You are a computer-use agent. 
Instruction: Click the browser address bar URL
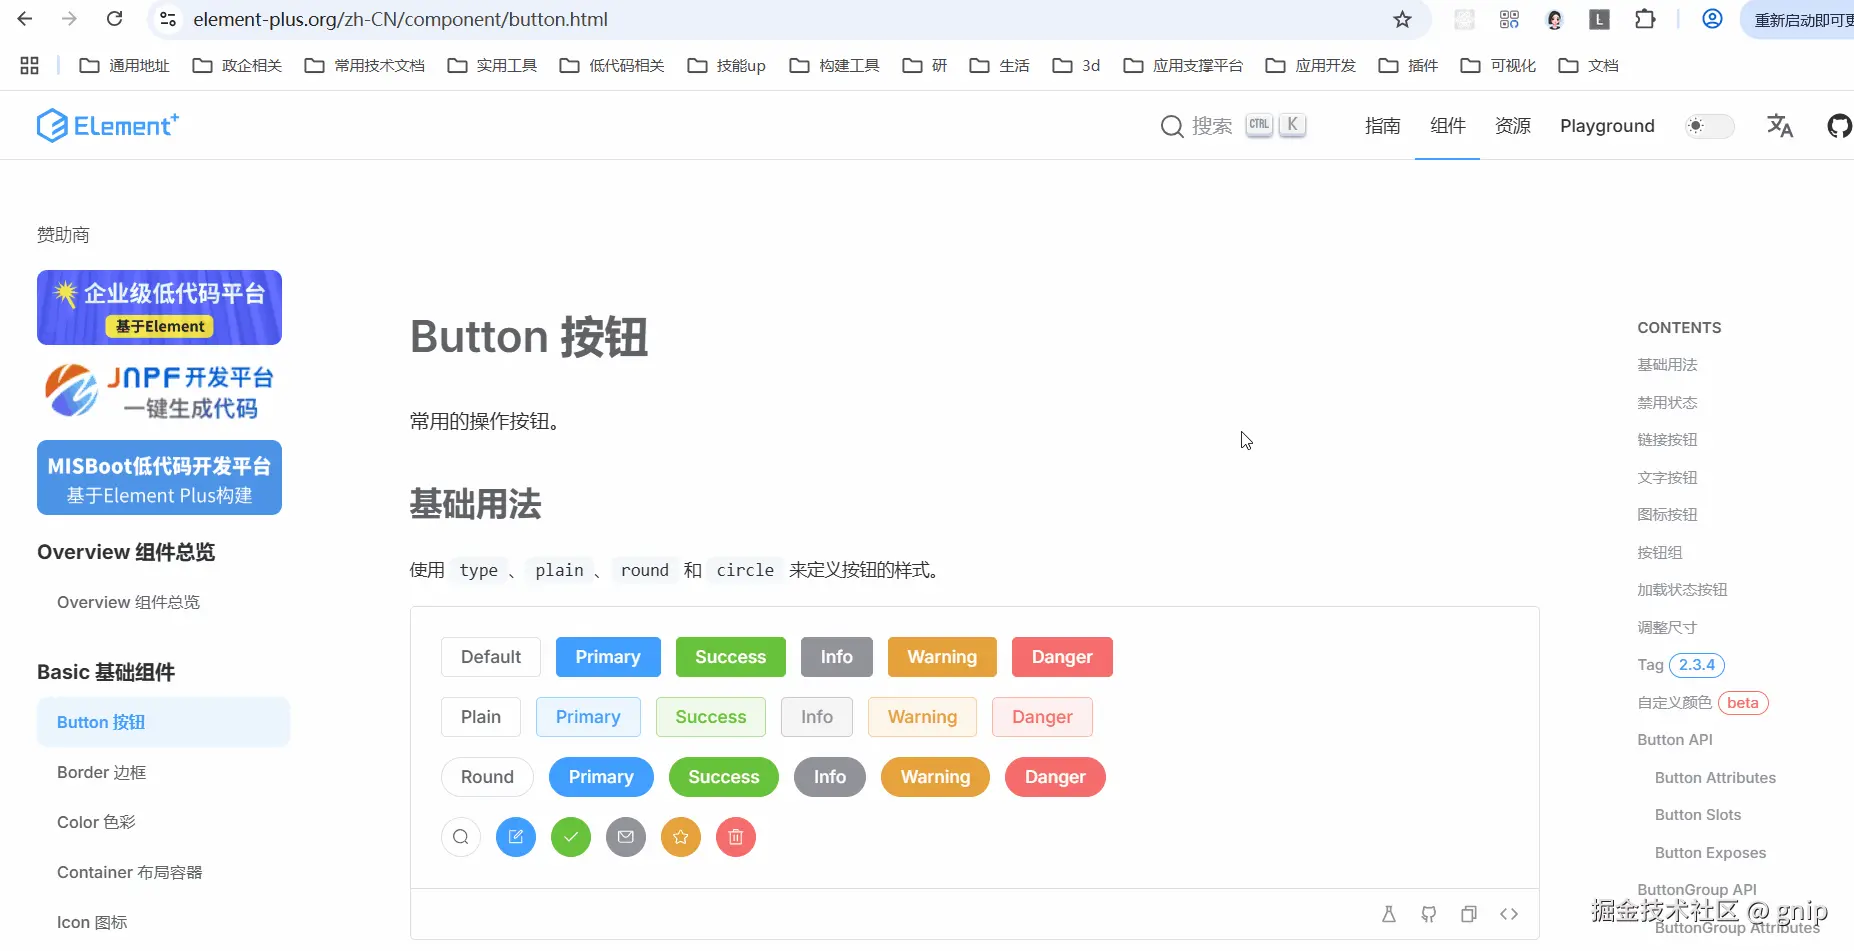400,19
